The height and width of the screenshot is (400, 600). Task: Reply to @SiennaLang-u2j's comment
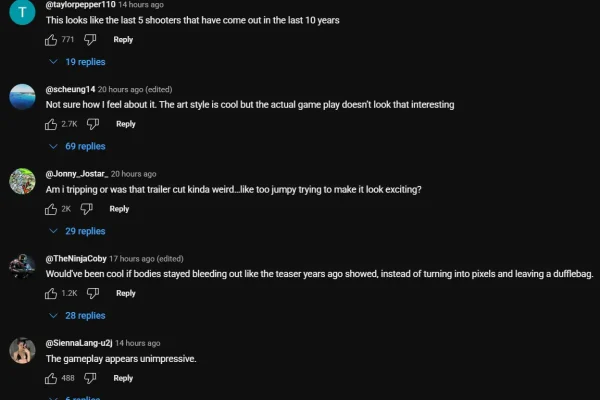(x=123, y=378)
